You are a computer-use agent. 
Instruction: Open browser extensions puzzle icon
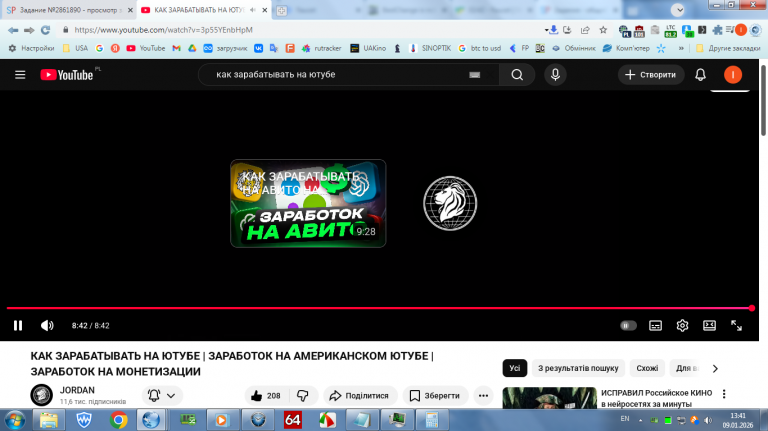pyautogui.click(x=718, y=30)
